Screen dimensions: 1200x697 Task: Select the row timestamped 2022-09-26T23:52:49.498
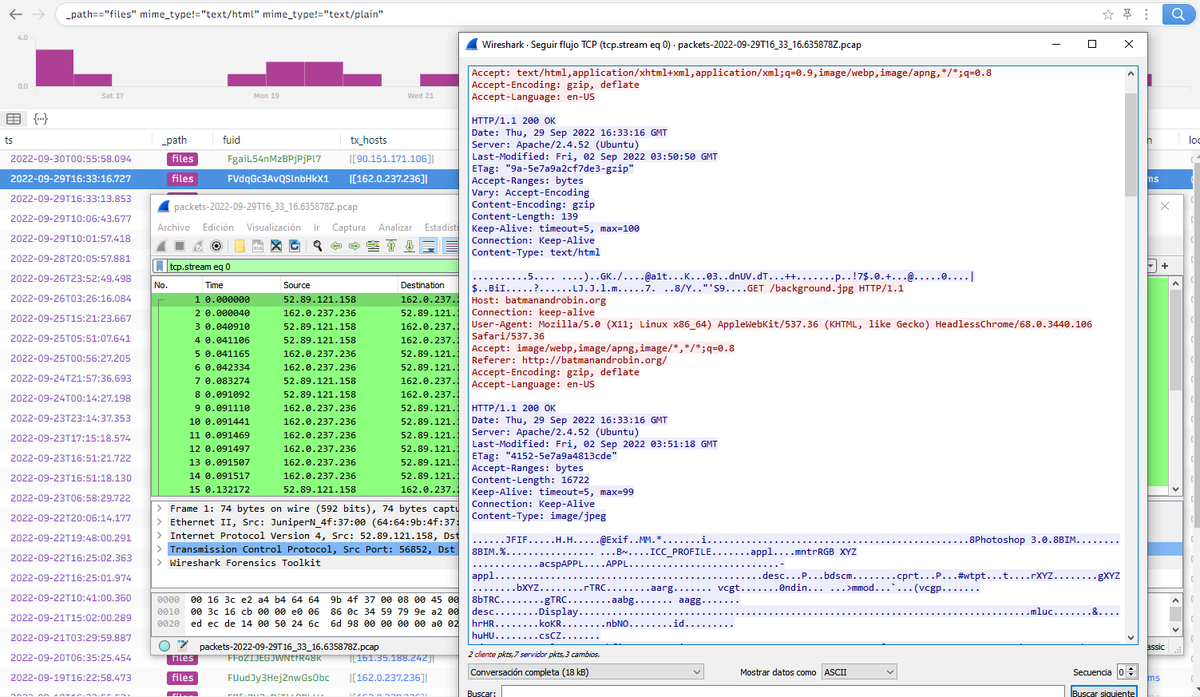click(75, 278)
